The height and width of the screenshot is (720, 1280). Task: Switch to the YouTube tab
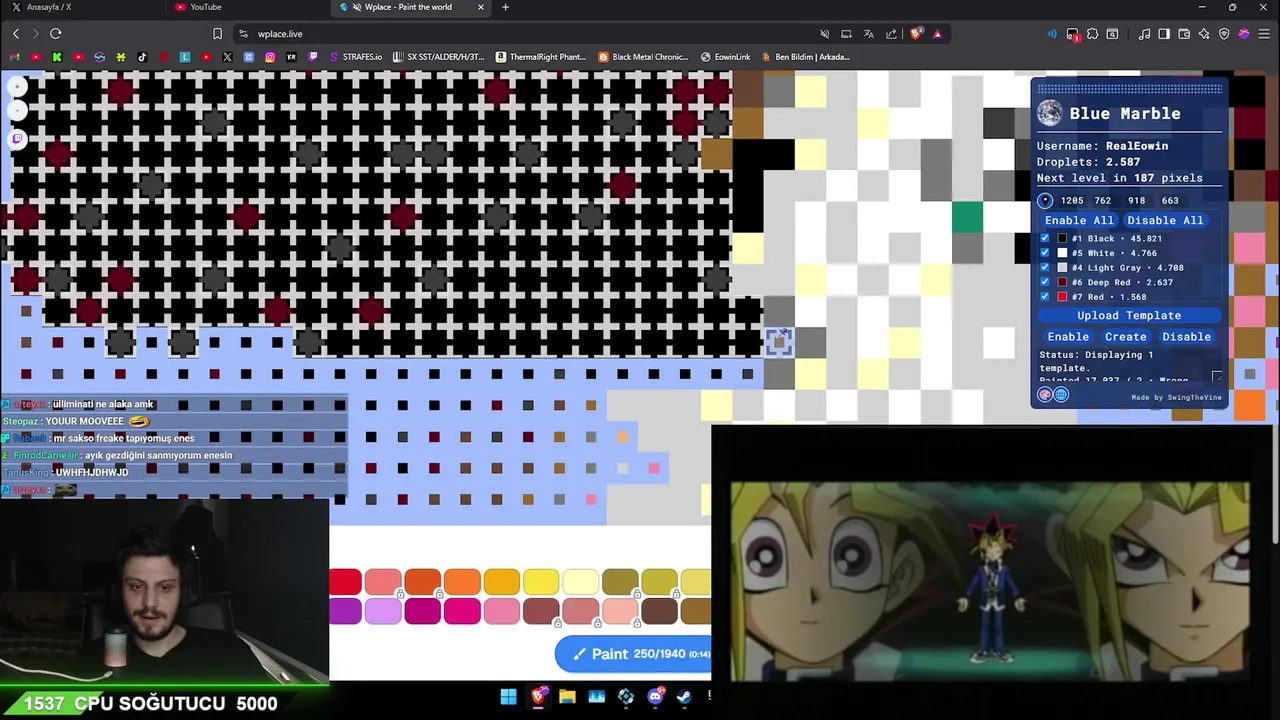[248, 7]
